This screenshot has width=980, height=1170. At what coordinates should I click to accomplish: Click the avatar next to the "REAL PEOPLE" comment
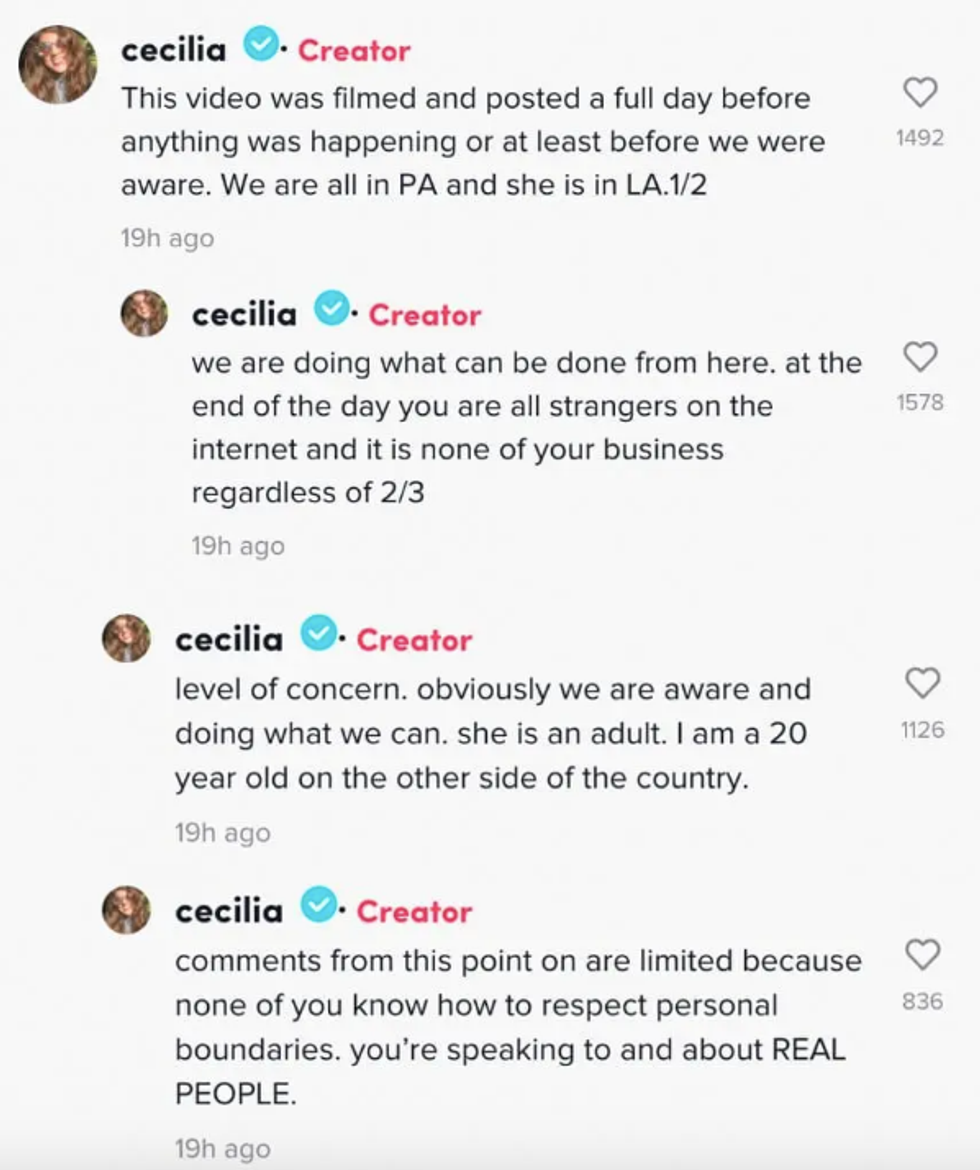(x=128, y=910)
